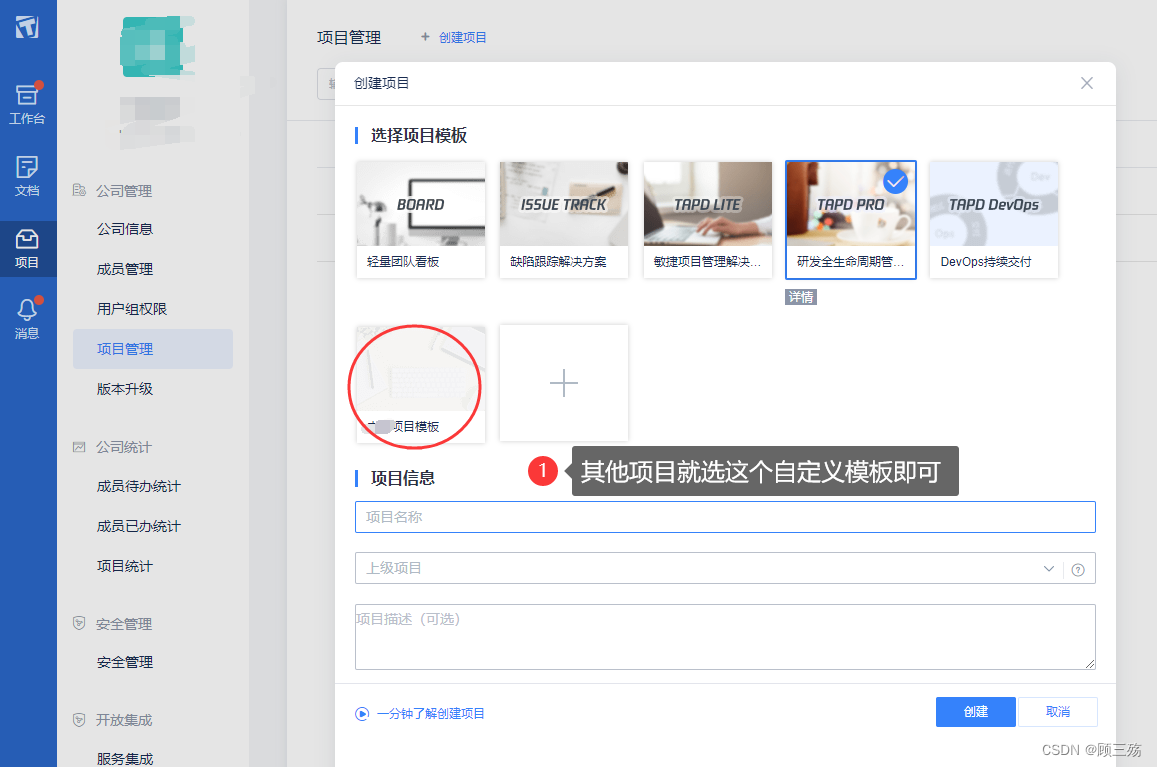1157x767 pixels.
Task: Open 成员待办统计 in sidebar menu
Action: 139,486
